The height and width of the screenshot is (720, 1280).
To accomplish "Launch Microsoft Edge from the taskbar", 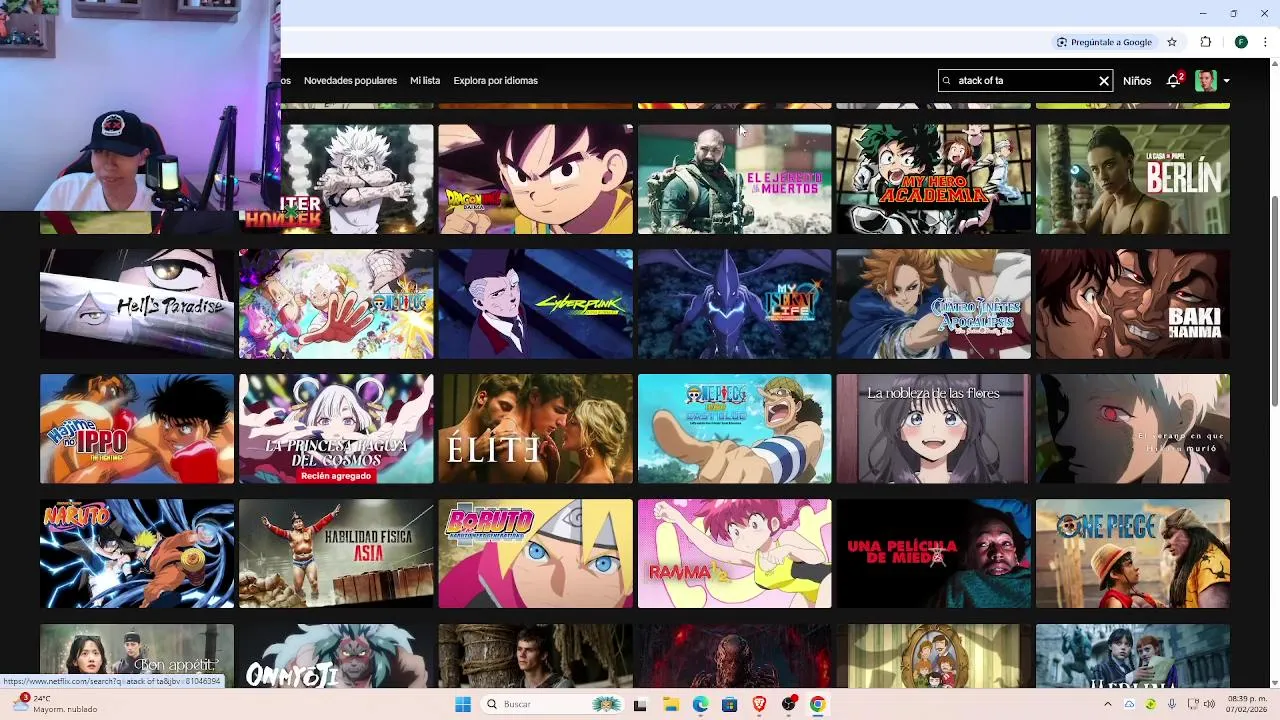I will click(x=700, y=704).
